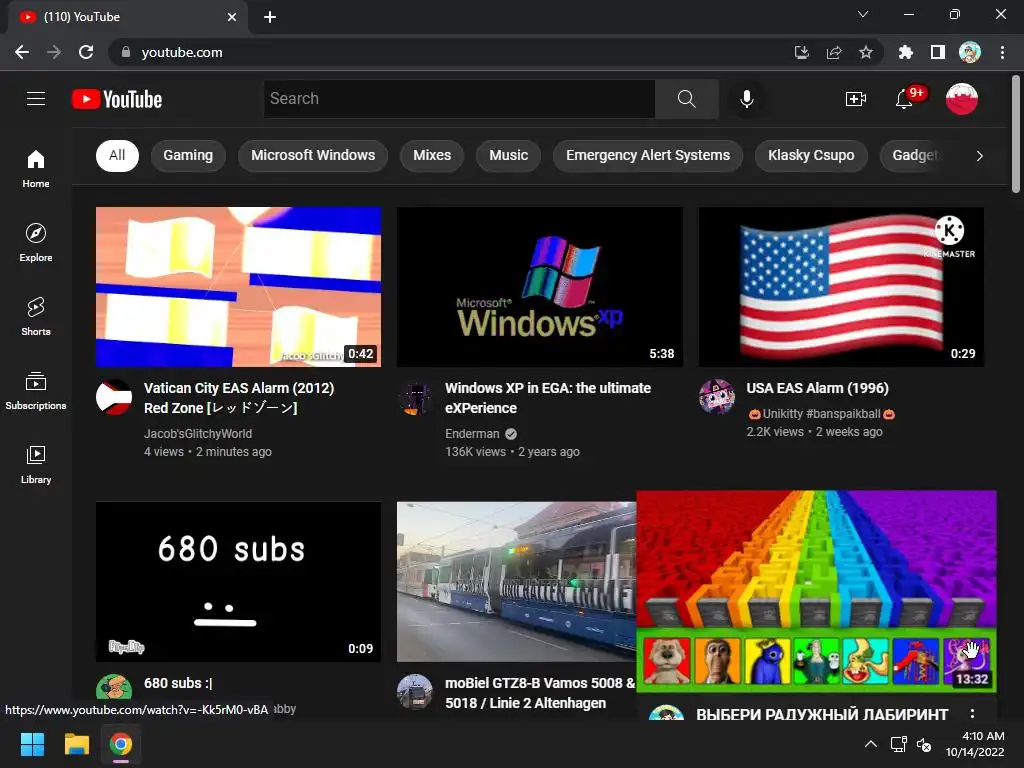Viewport: 1024px width, 768px height.
Task: Click the install app icon in address bar
Action: tap(802, 52)
